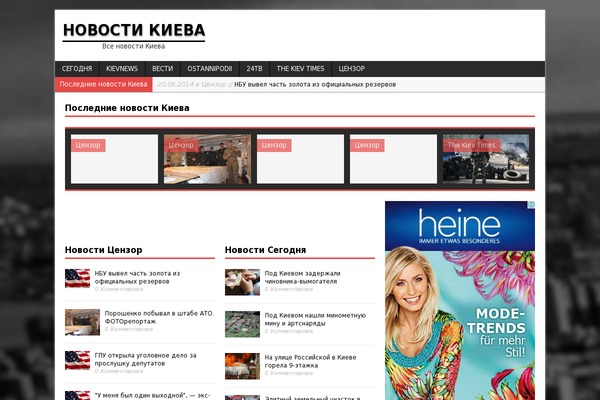
Task: Open Под Киевом задержали чиновника-вымогателя article
Action: (x=302, y=277)
